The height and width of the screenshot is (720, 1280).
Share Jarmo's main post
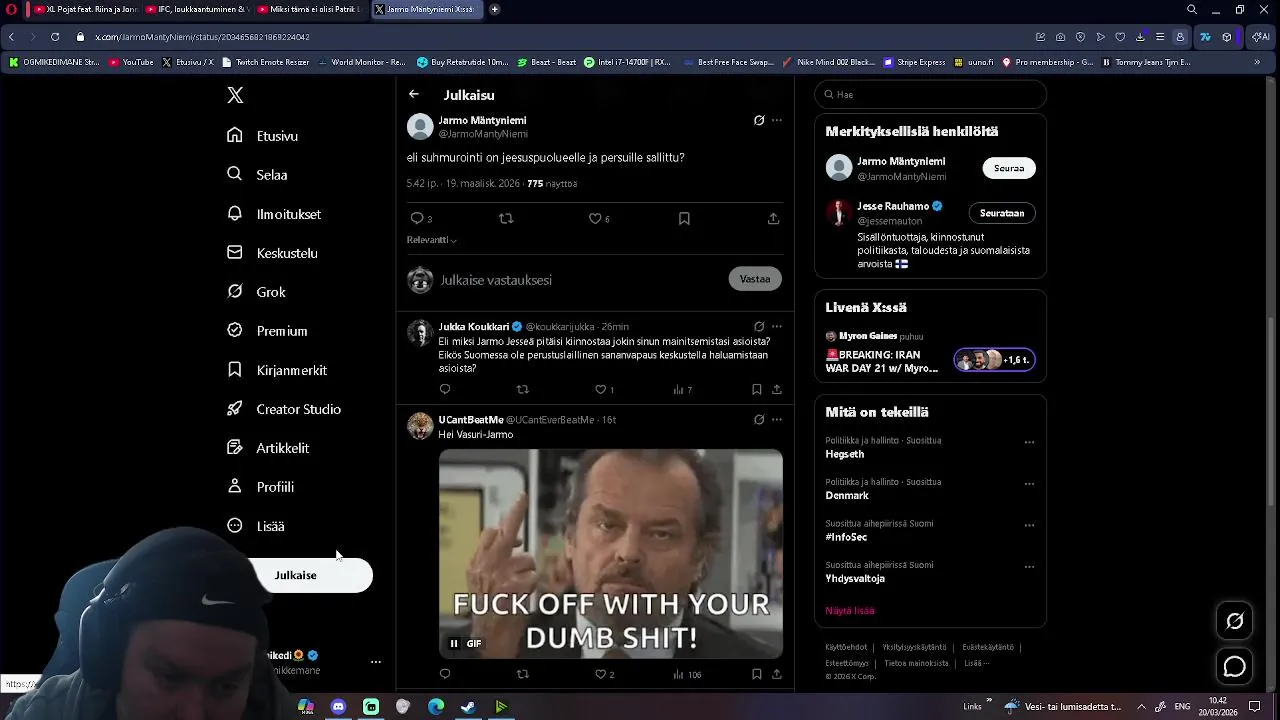click(x=773, y=218)
